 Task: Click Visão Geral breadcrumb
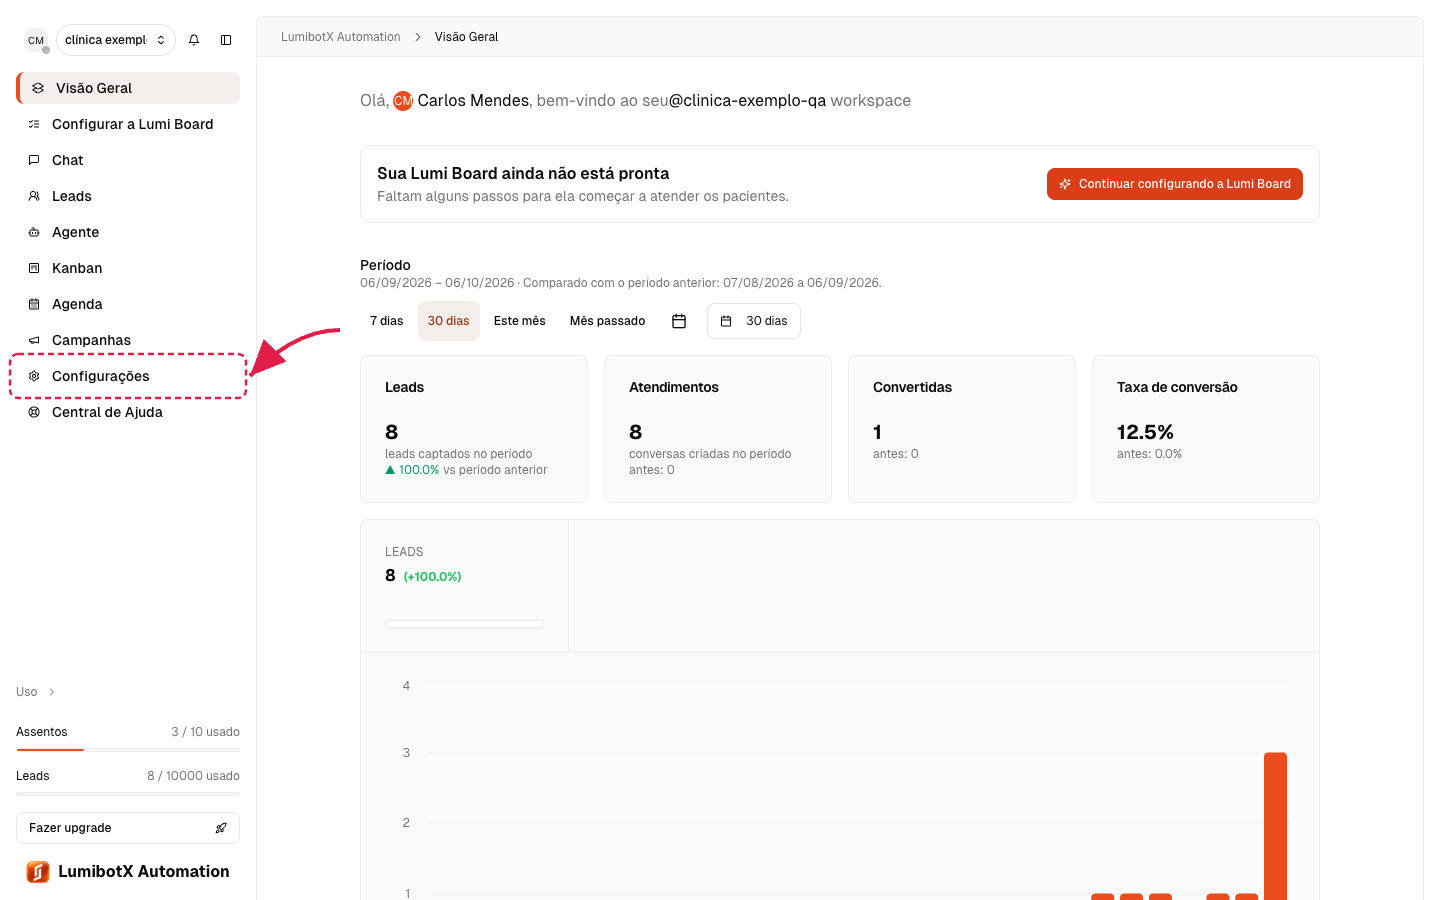[x=466, y=37]
